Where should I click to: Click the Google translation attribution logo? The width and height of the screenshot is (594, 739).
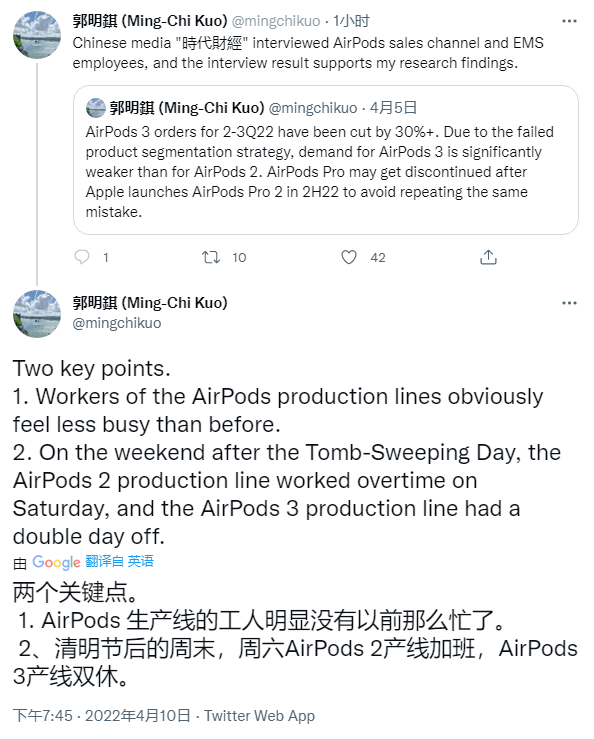point(56,562)
